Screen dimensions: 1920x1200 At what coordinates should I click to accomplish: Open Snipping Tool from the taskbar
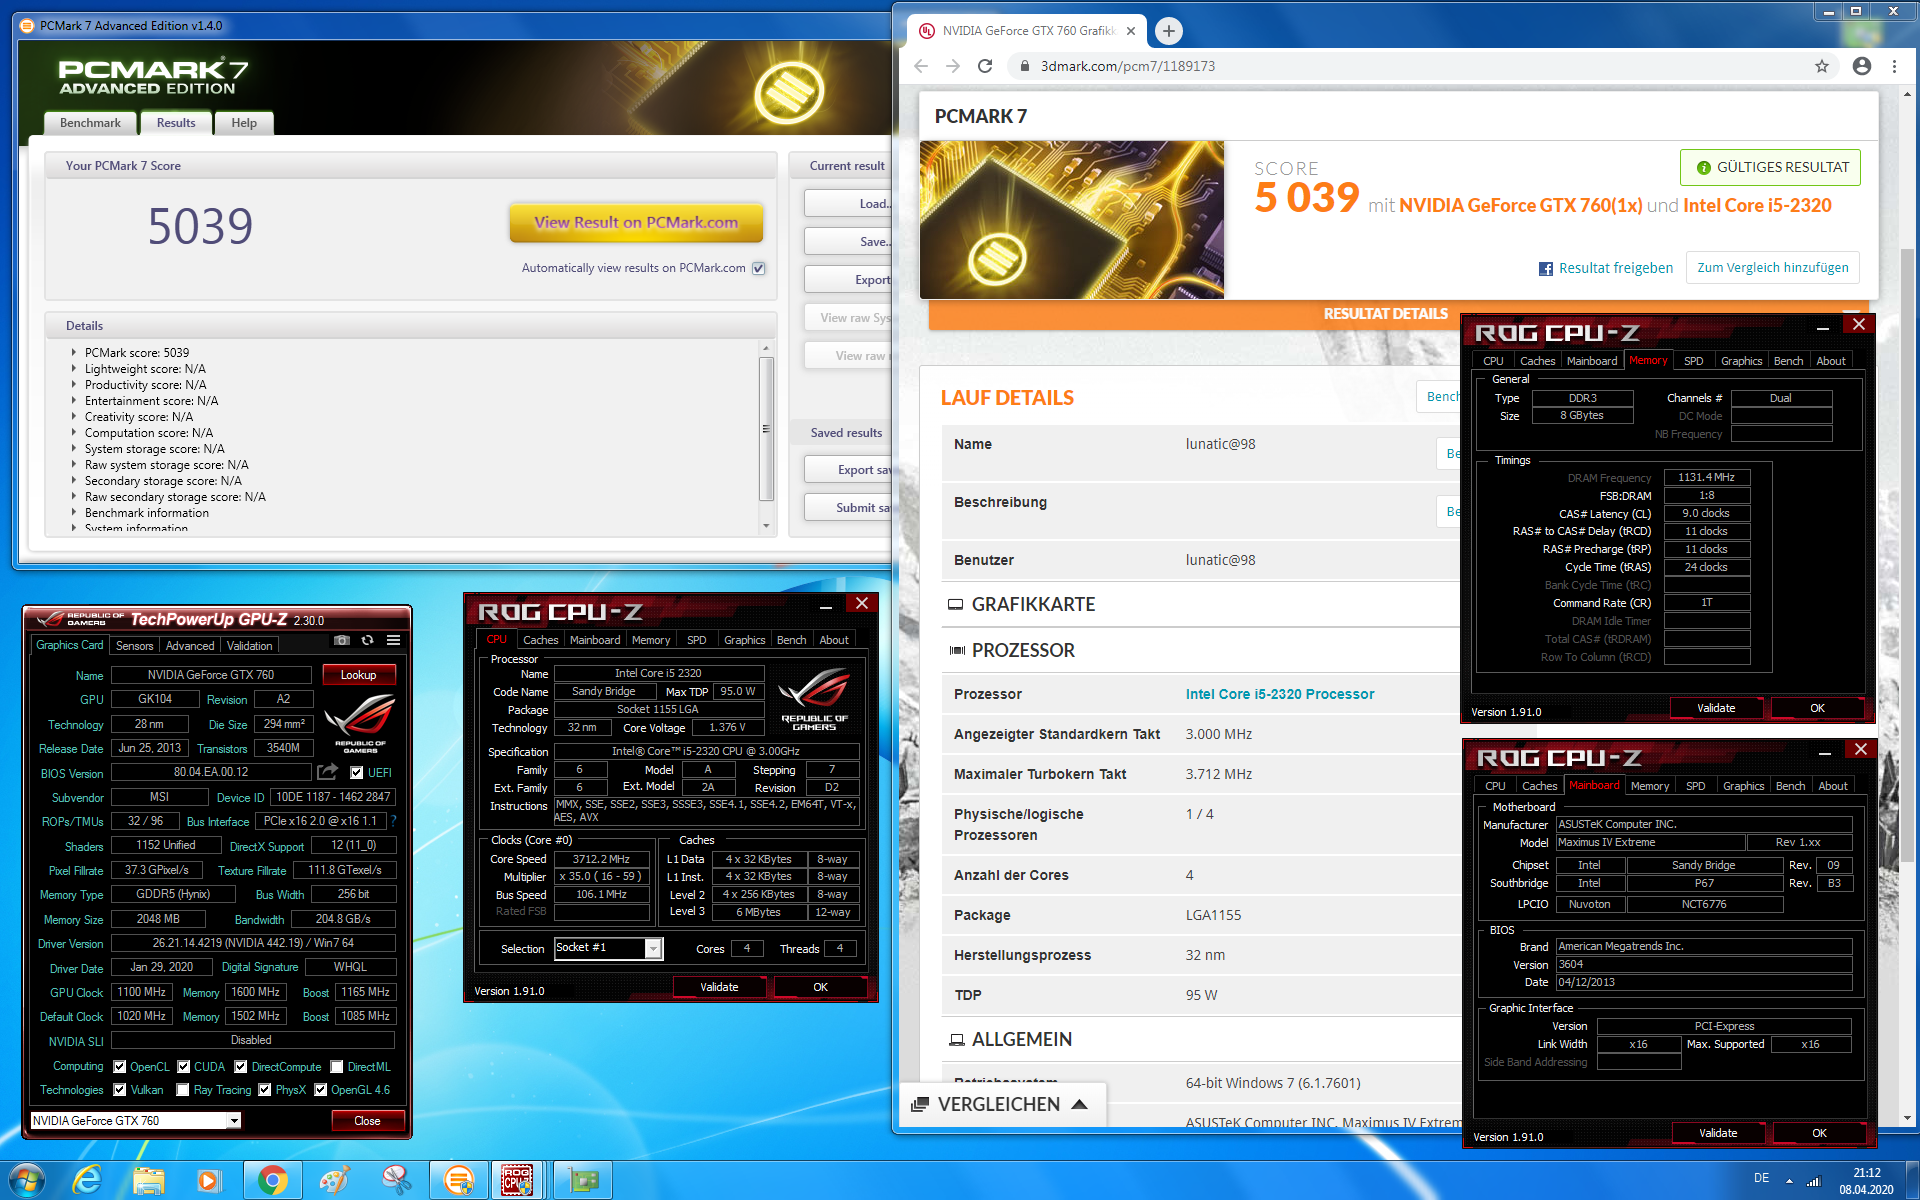coord(396,1181)
